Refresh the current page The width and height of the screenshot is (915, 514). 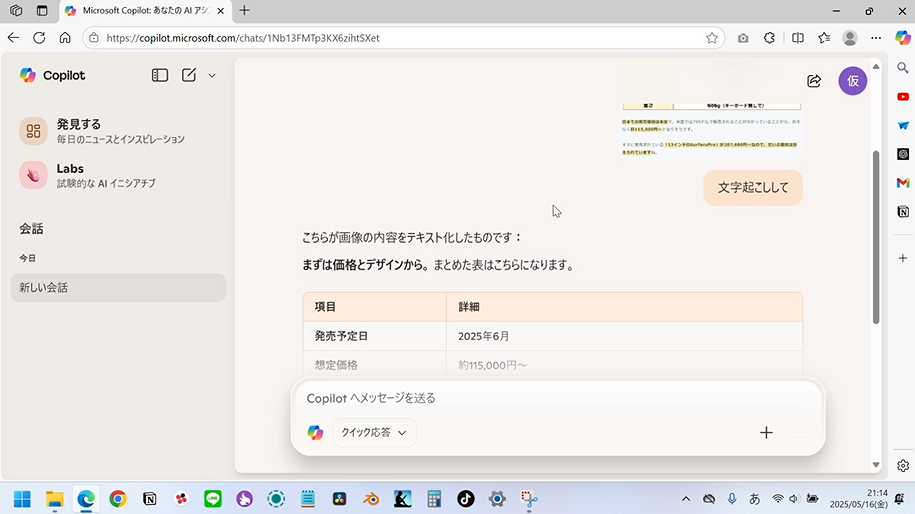39,38
